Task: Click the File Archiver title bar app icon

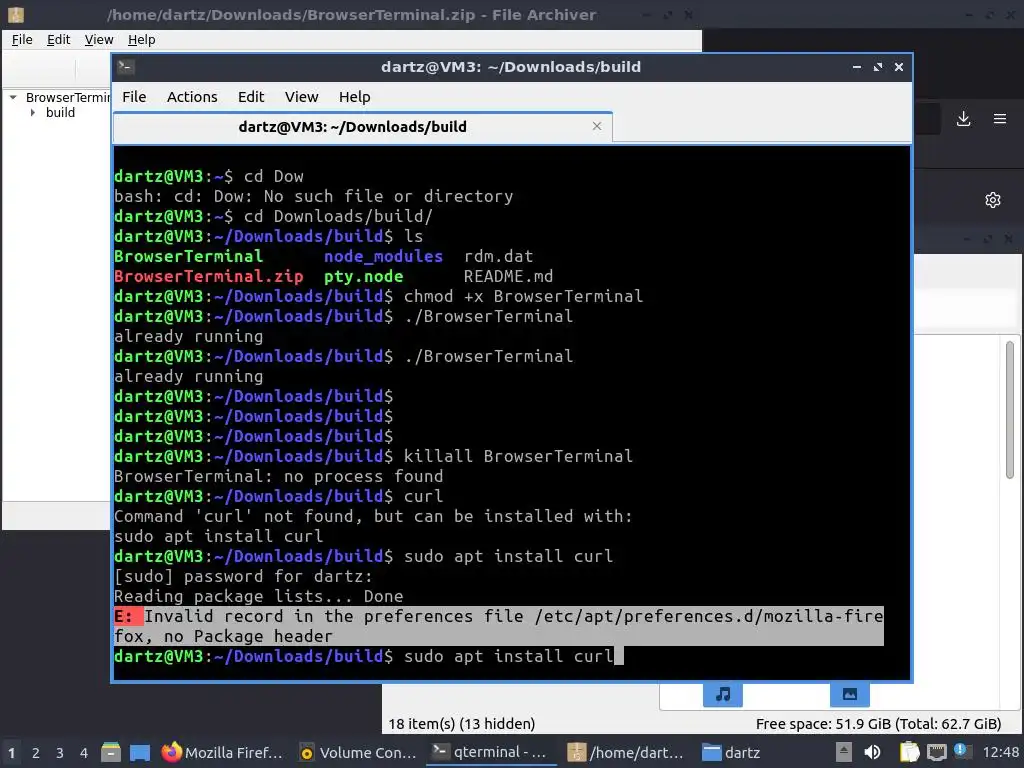Action: pos(15,14)
